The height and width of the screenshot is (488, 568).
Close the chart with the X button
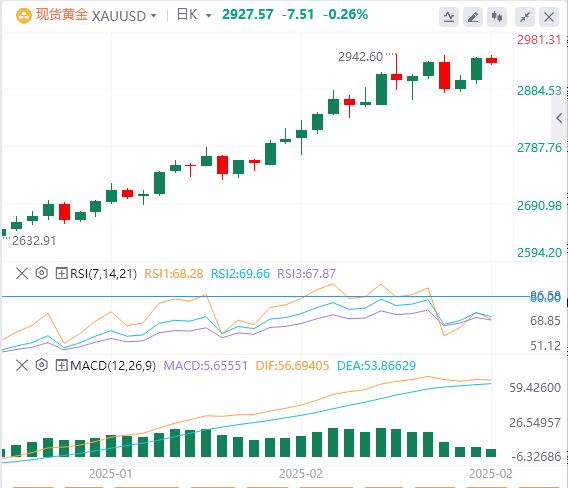click(x=549, y=17)
